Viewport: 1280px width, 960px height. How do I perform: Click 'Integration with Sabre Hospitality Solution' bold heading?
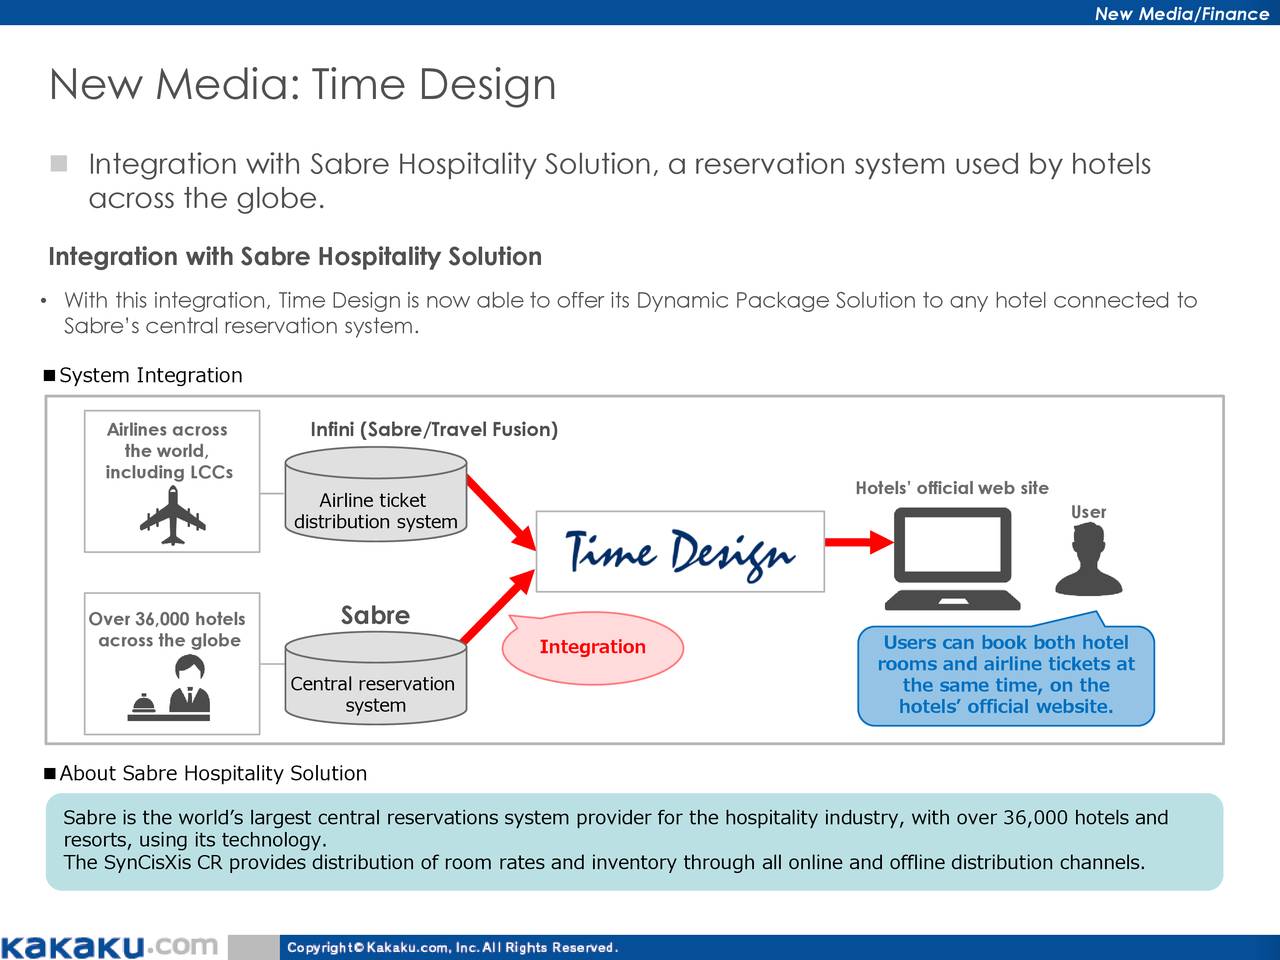tap(295, 257)
